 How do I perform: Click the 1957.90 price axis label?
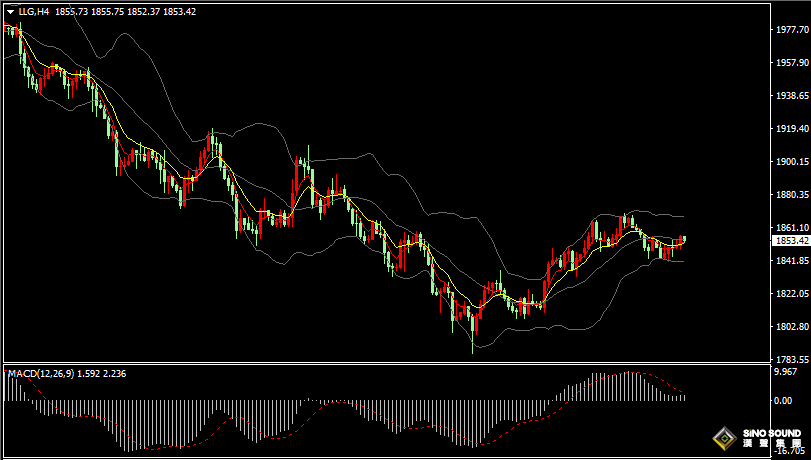coord(791,63)
